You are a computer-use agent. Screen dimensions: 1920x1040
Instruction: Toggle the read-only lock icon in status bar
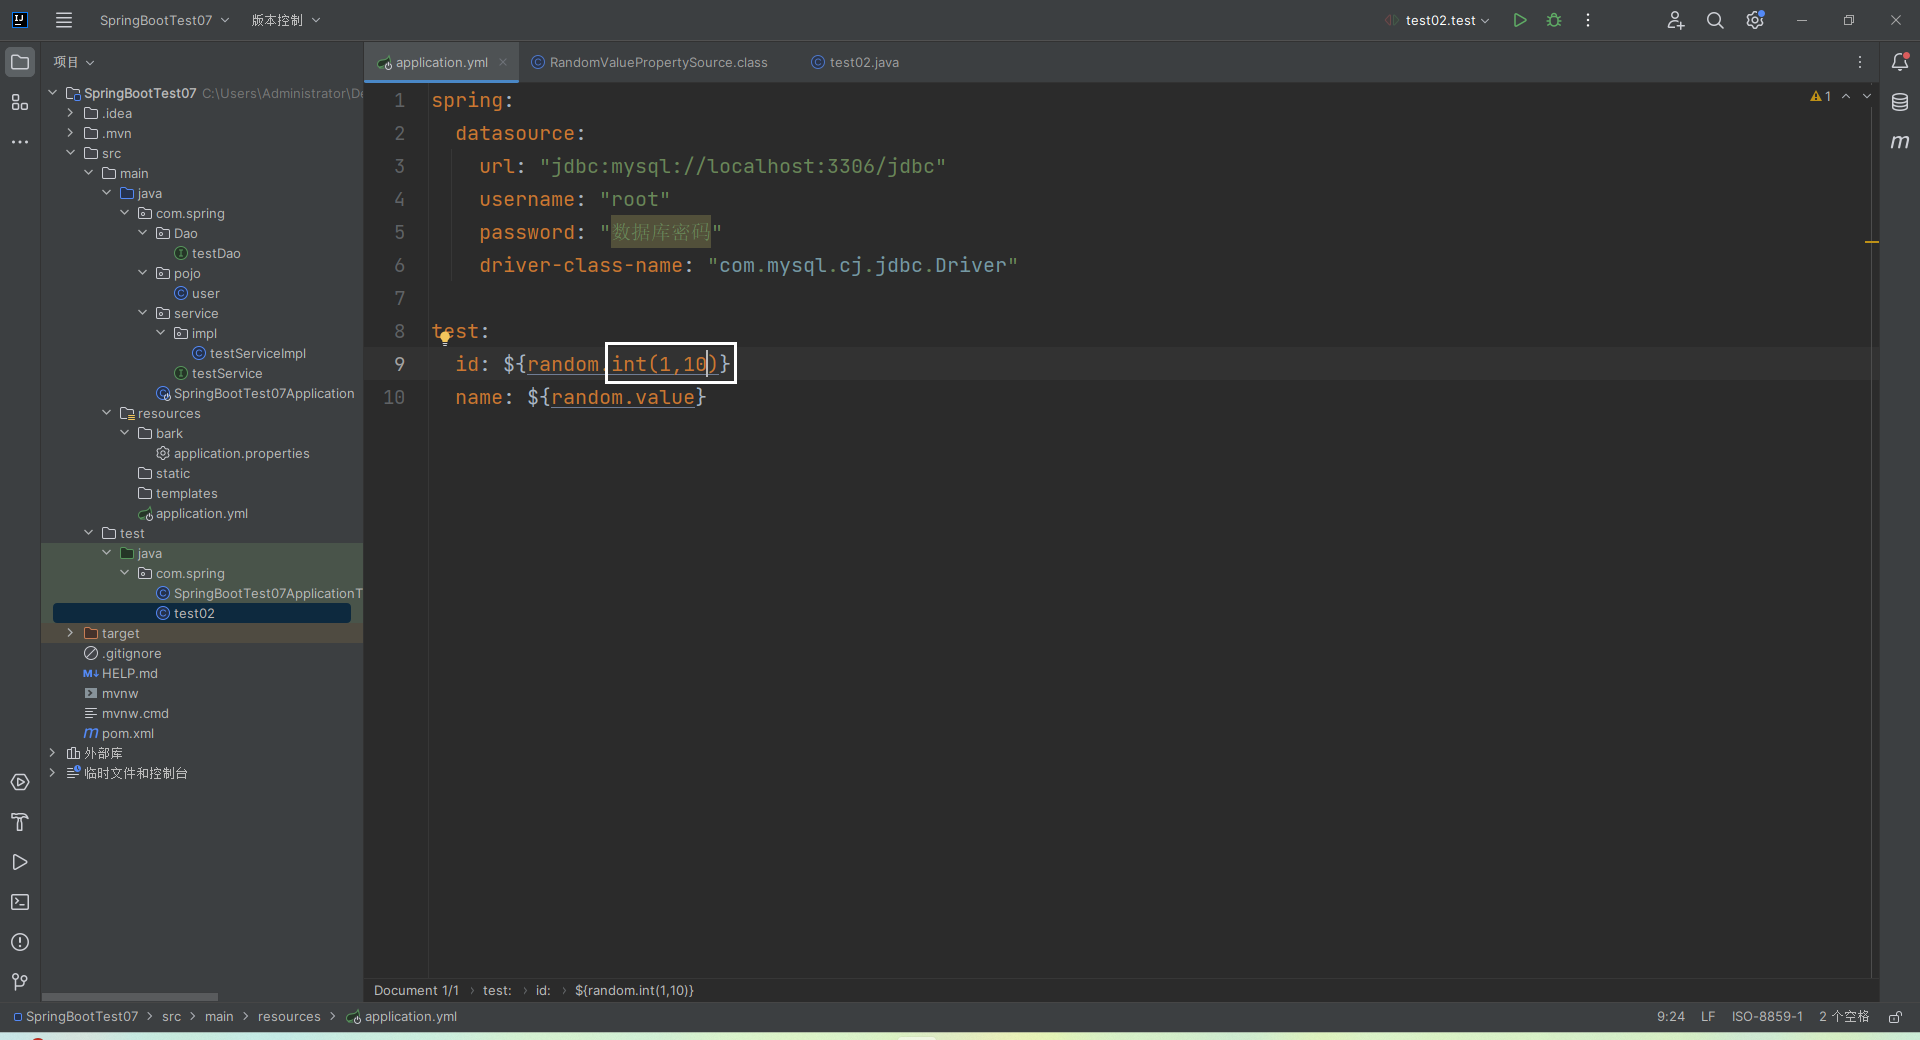pyautogui.click(x=1895, y=1017)
